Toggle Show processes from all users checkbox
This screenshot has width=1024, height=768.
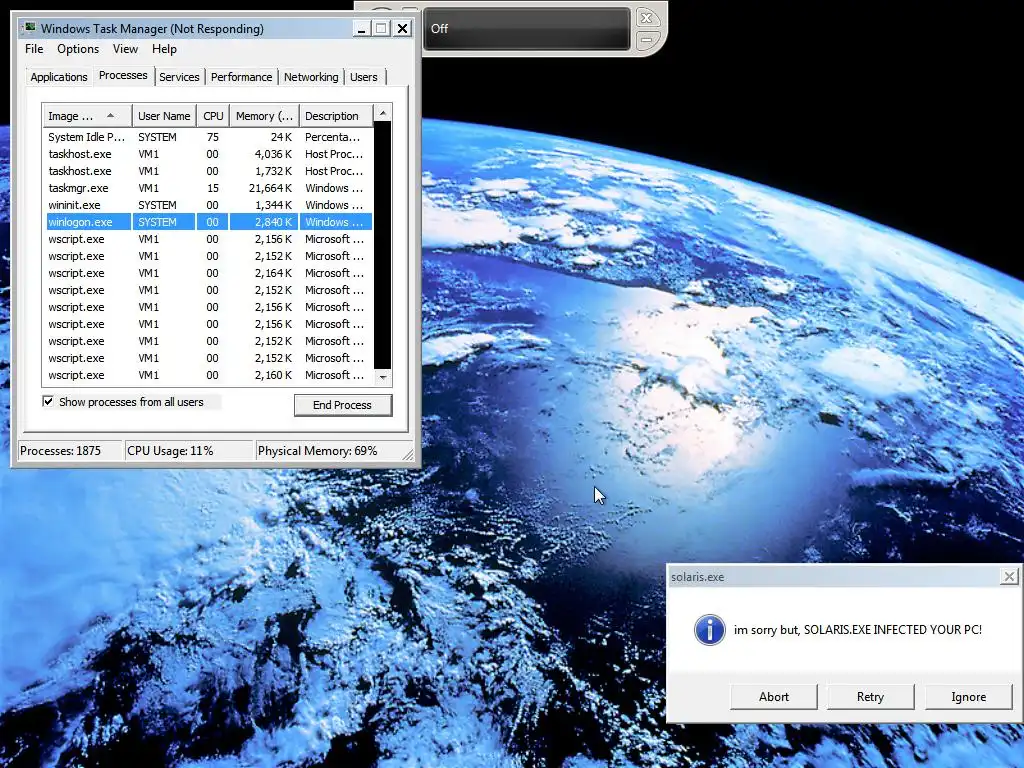[x=48, y=402]
